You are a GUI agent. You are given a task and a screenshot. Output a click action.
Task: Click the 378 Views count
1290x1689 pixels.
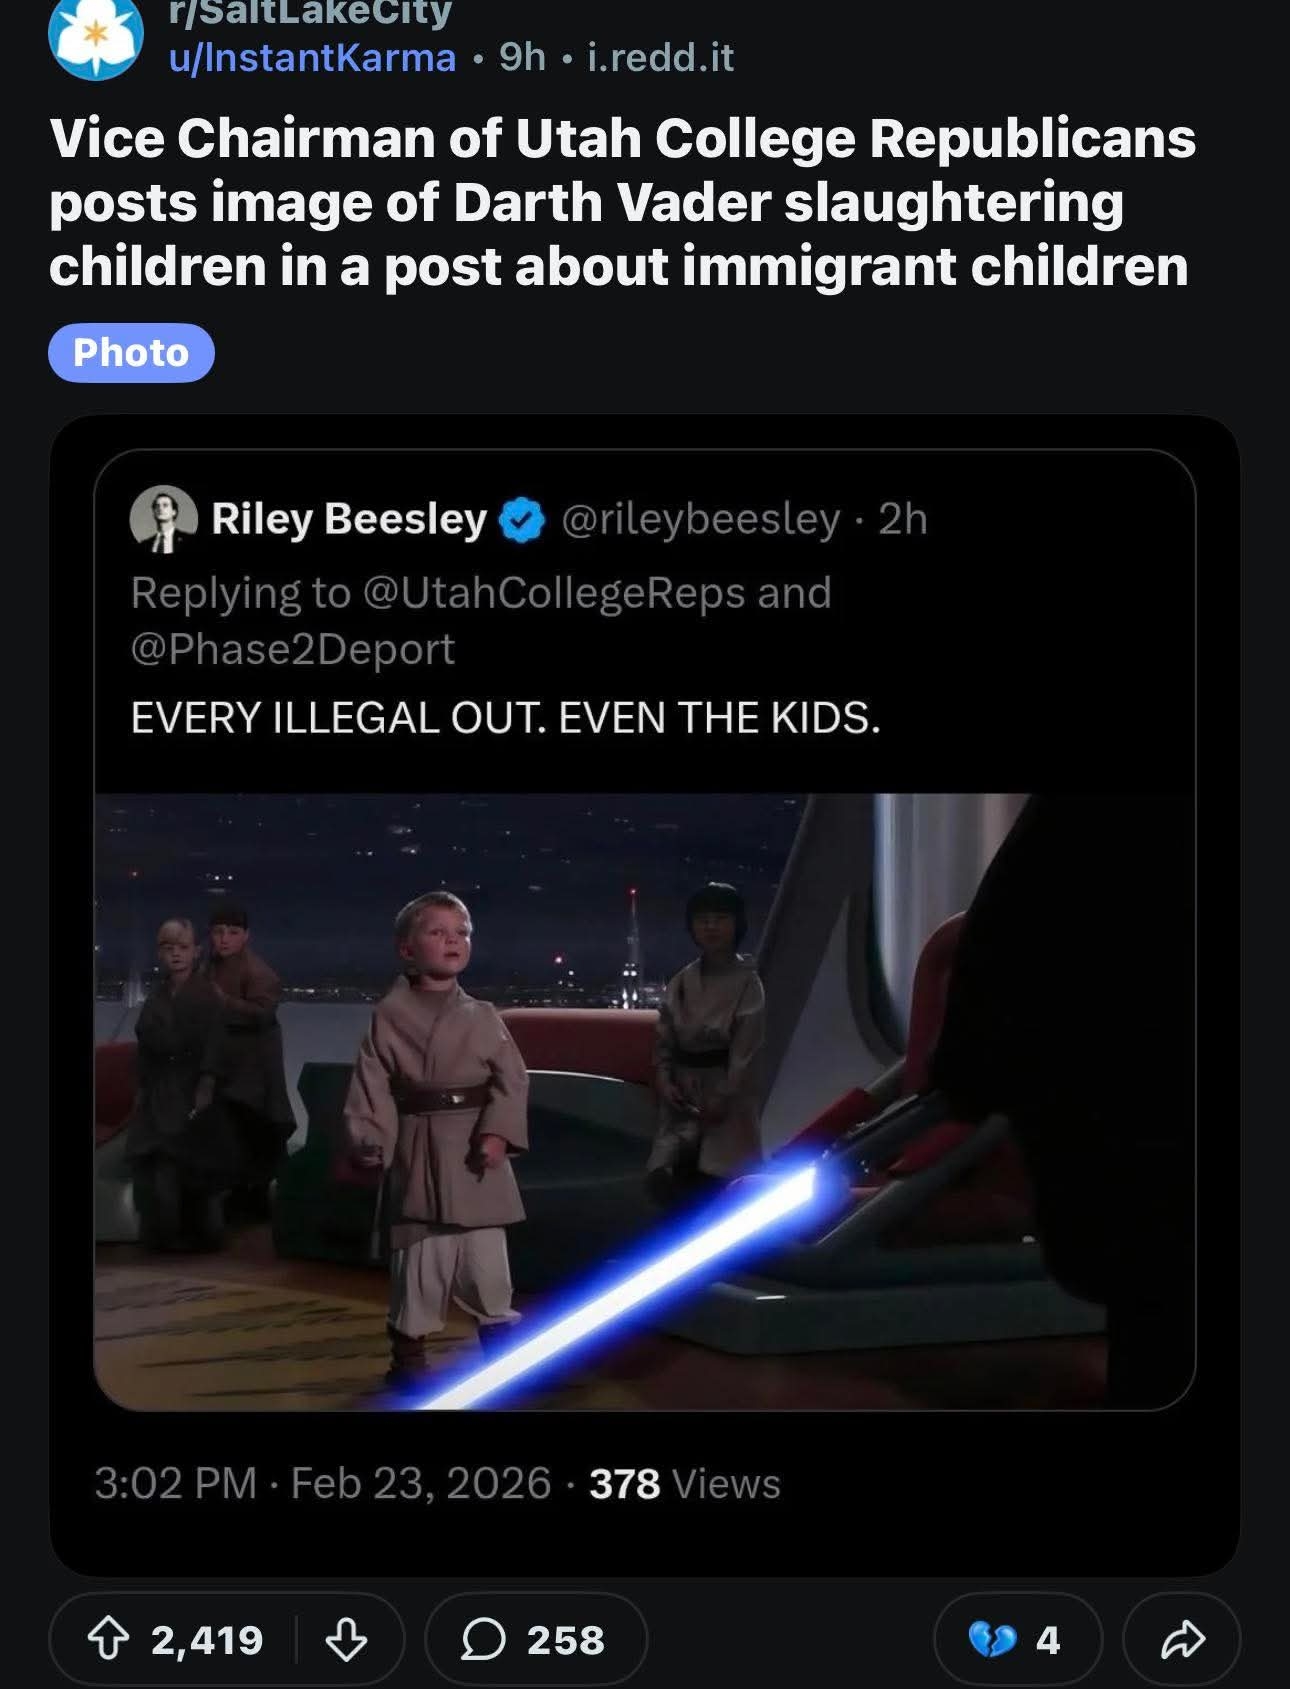coord(685,1484)
